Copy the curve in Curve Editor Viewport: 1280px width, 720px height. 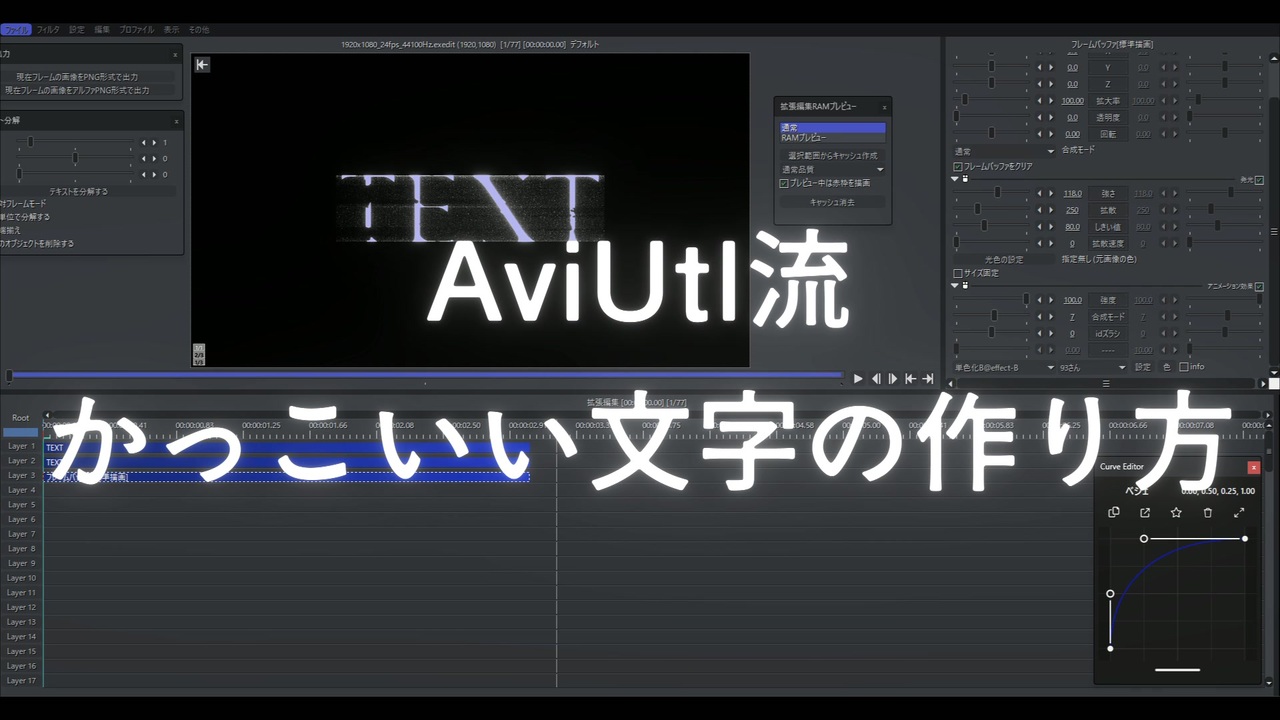point(1114,512)
